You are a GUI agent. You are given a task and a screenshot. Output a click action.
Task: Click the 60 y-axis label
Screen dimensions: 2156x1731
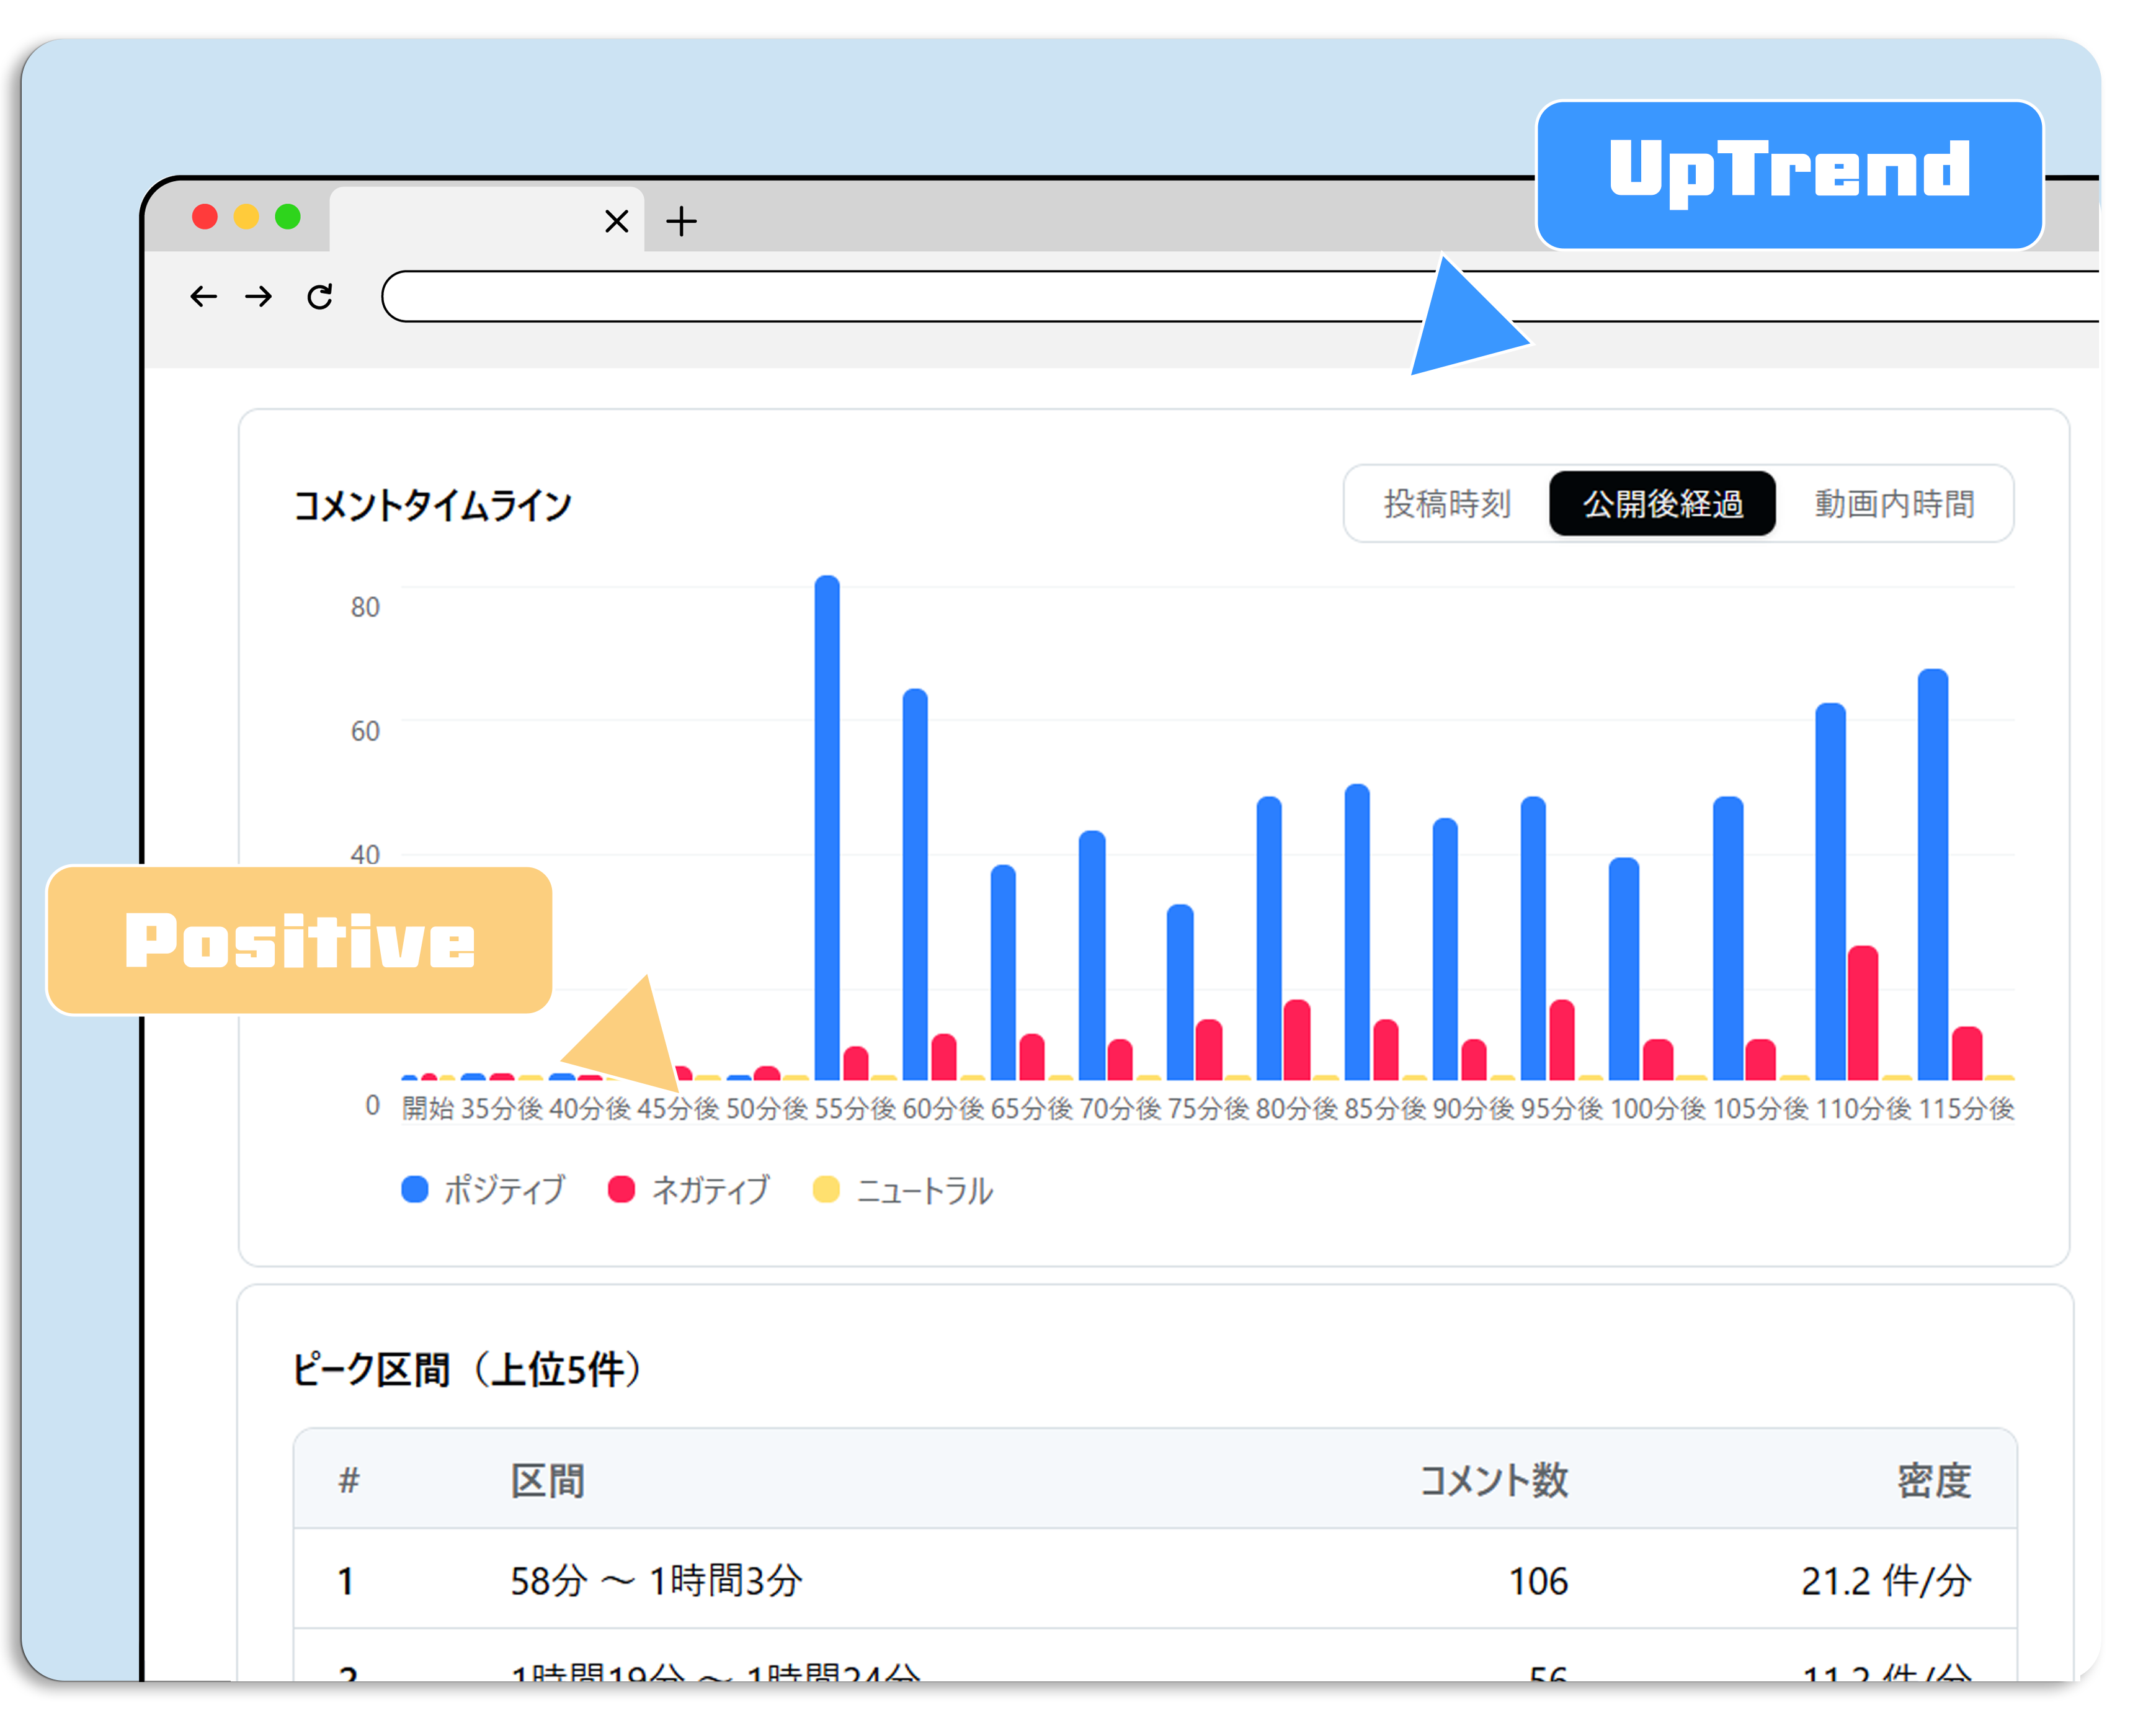(x=365, y=731)
